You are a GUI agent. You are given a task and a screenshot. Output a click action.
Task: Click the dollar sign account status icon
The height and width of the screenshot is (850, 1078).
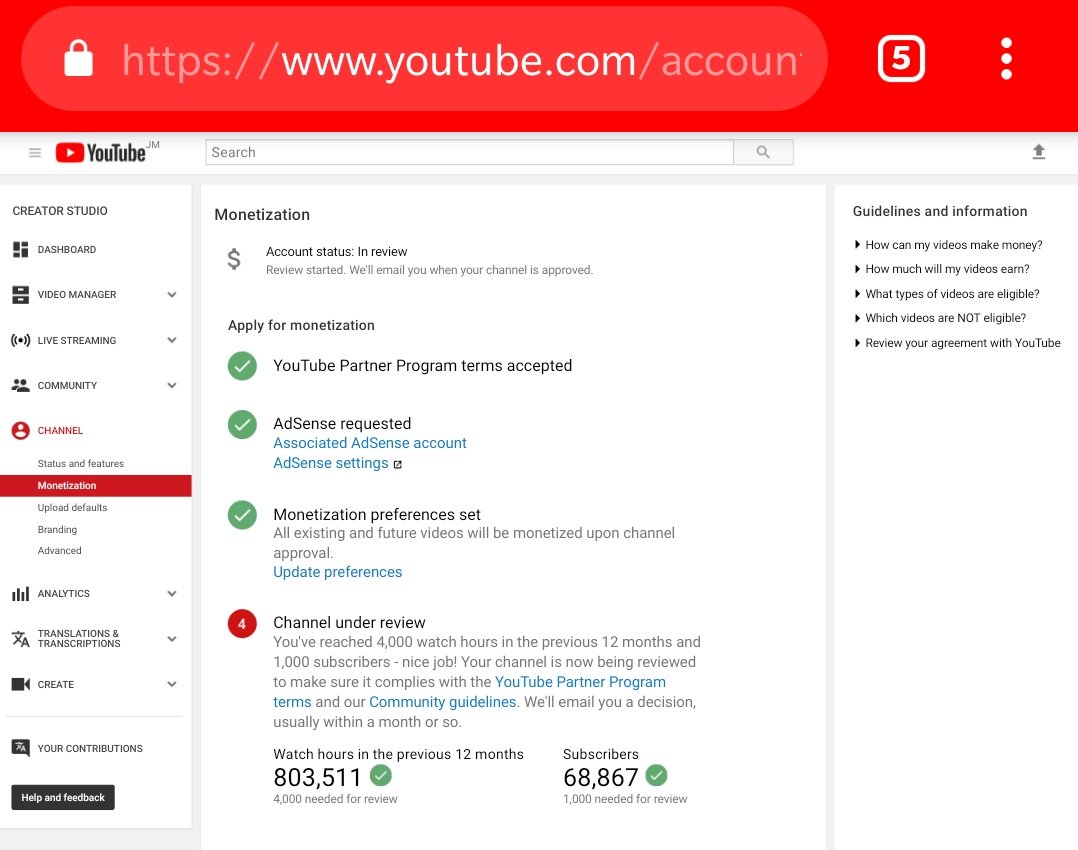tap(234, 259)
